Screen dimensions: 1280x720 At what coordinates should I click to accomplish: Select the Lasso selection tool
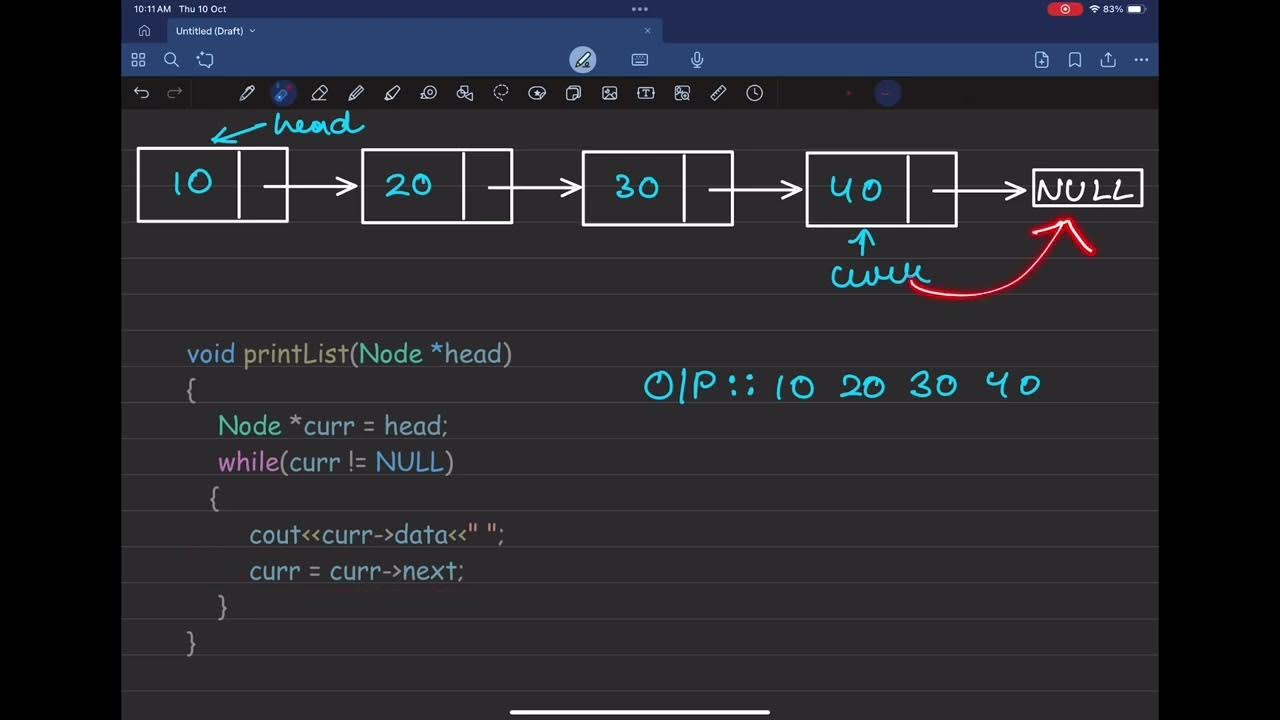click(x=501, y=93)
